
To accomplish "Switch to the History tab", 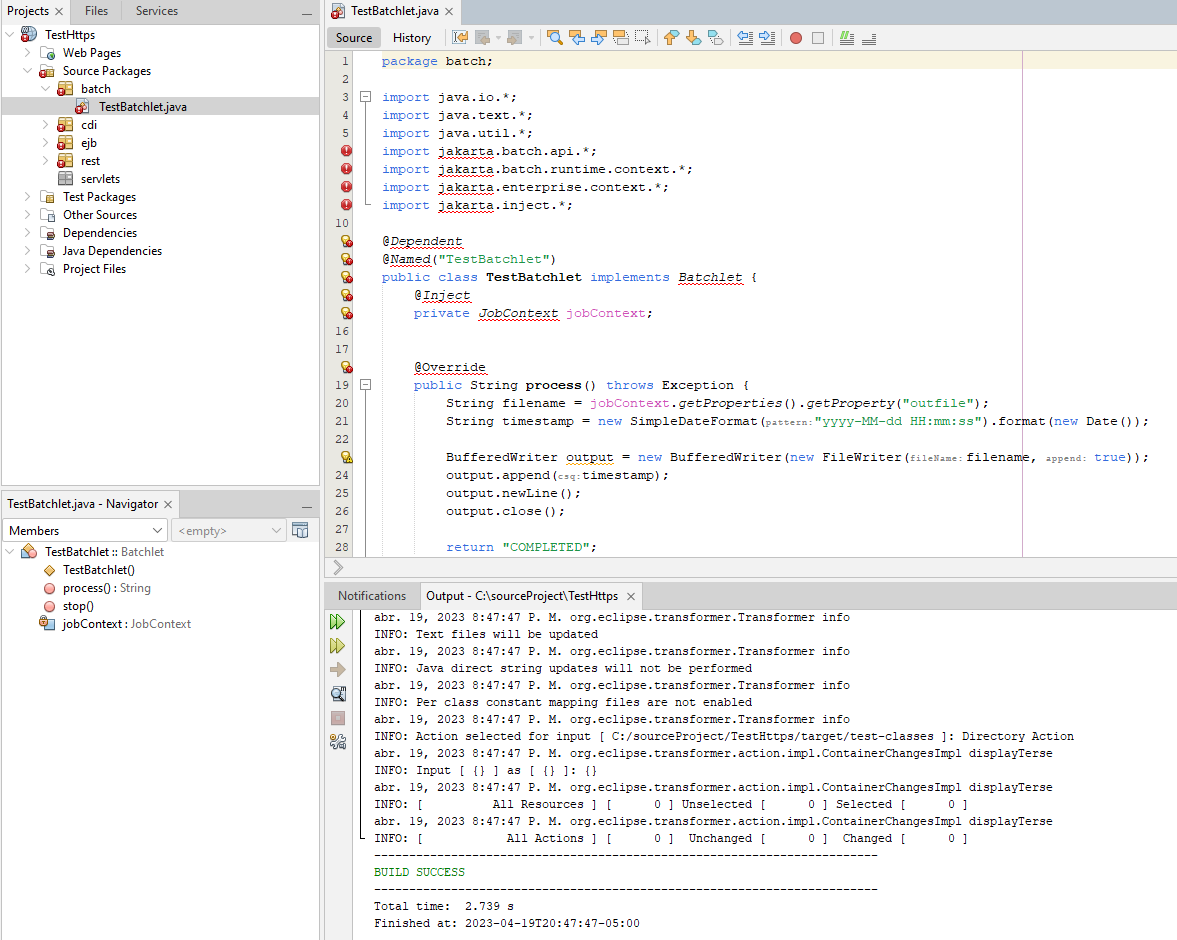I will [x=412, y=37].
